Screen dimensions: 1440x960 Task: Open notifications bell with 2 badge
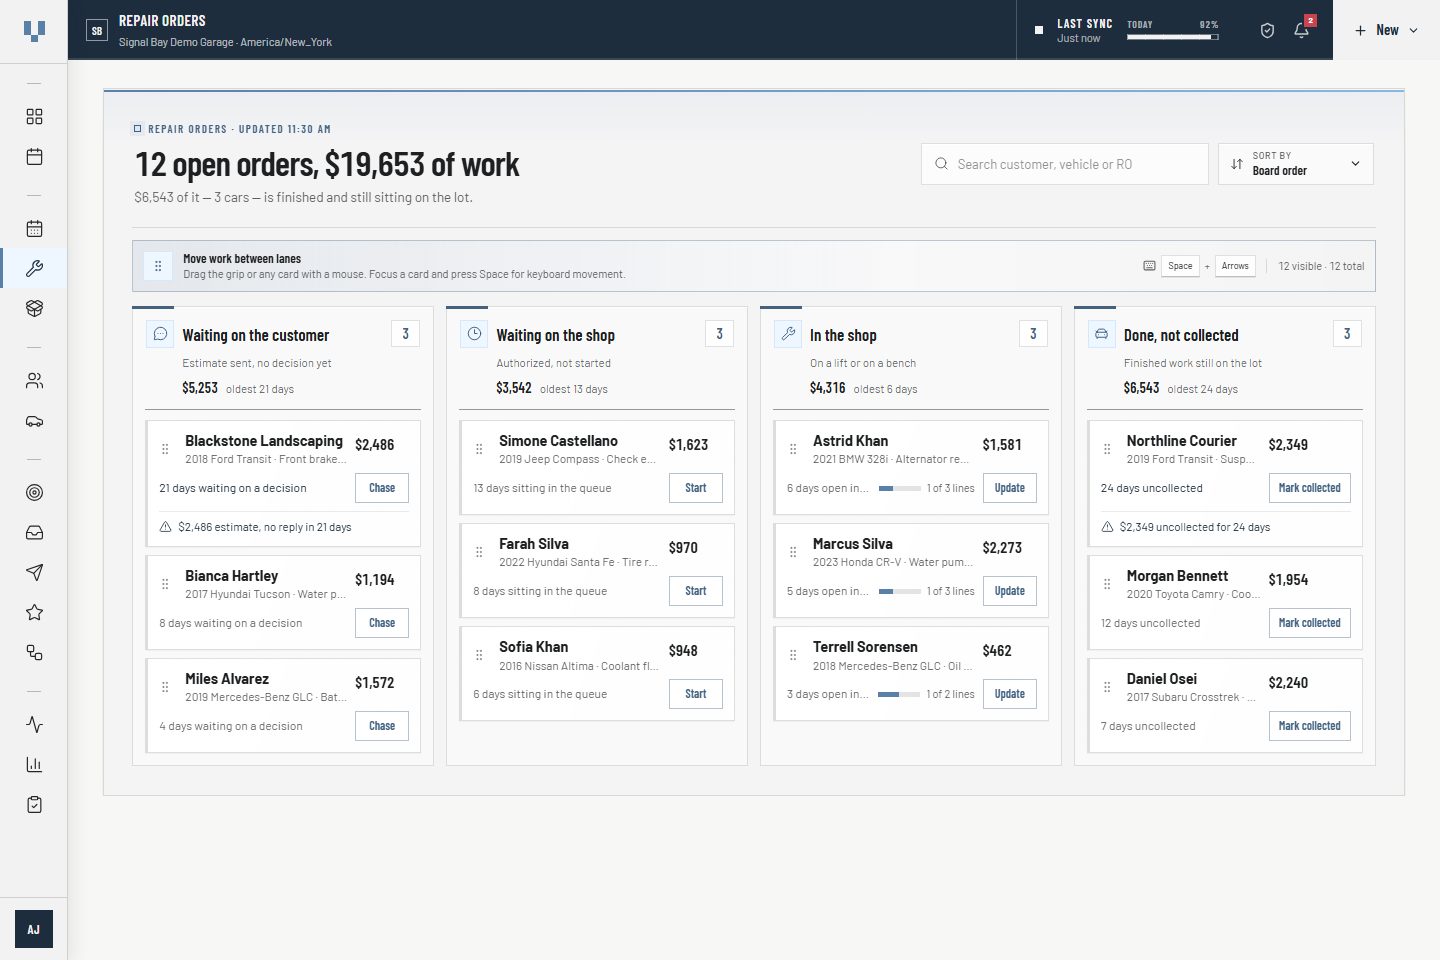(1302, 30)
